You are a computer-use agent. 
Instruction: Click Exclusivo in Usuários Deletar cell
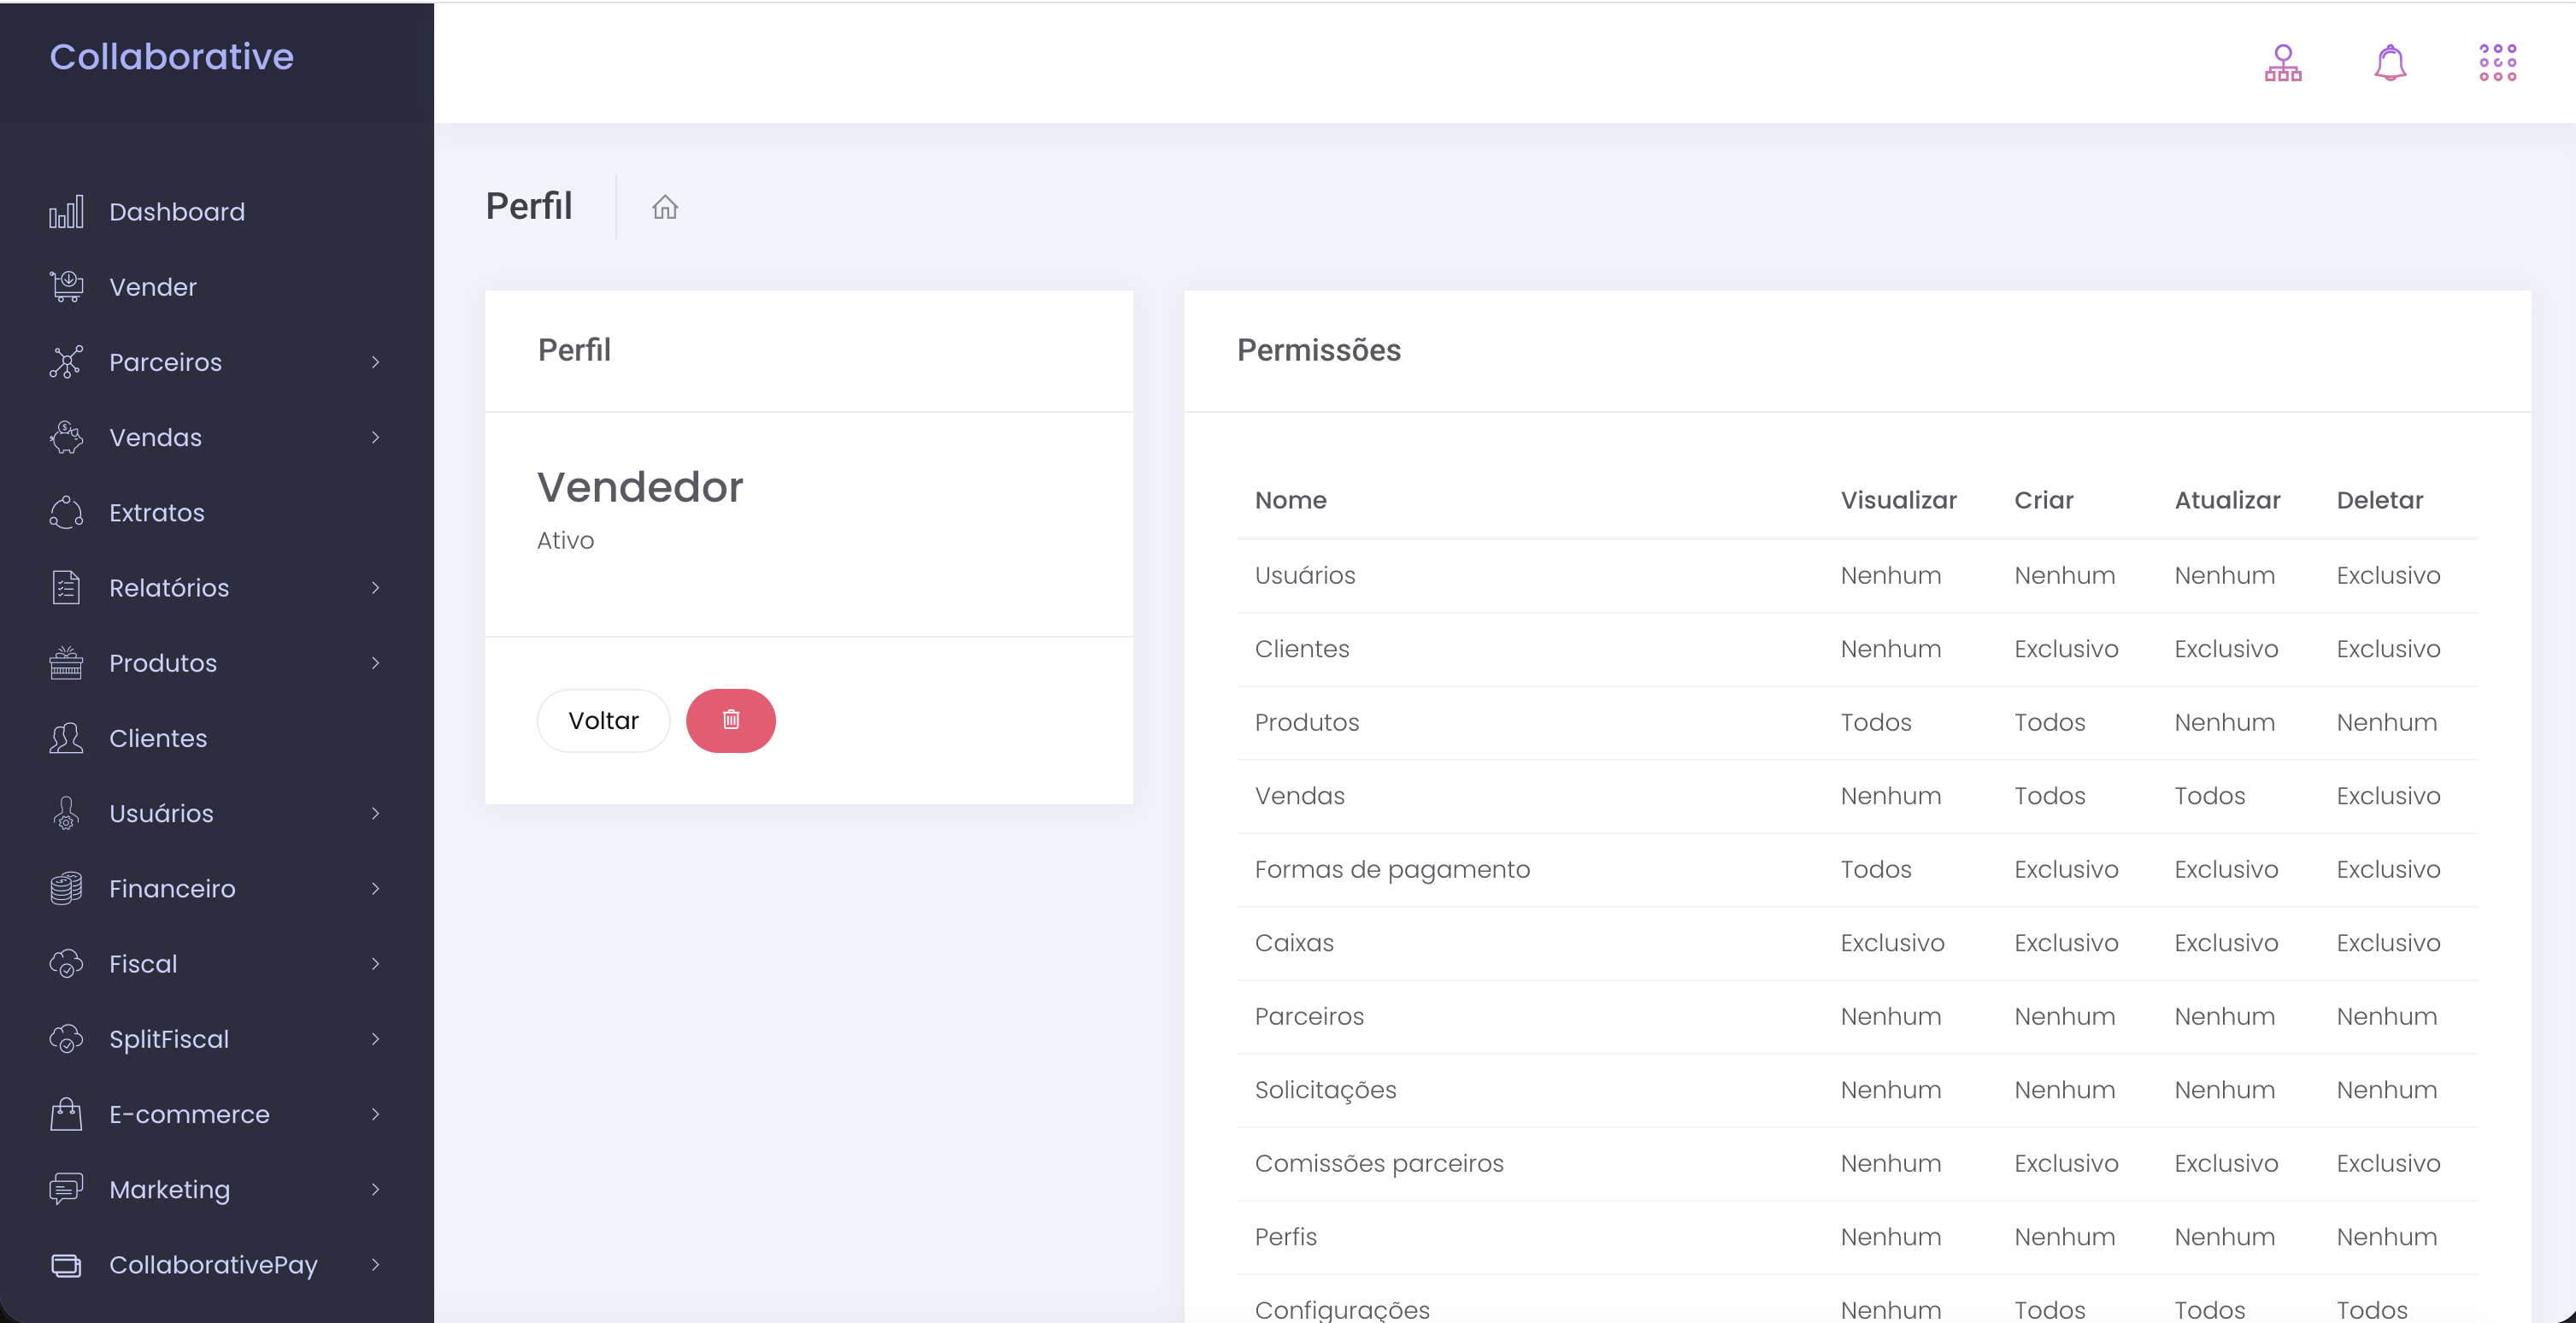point(2388,575)
